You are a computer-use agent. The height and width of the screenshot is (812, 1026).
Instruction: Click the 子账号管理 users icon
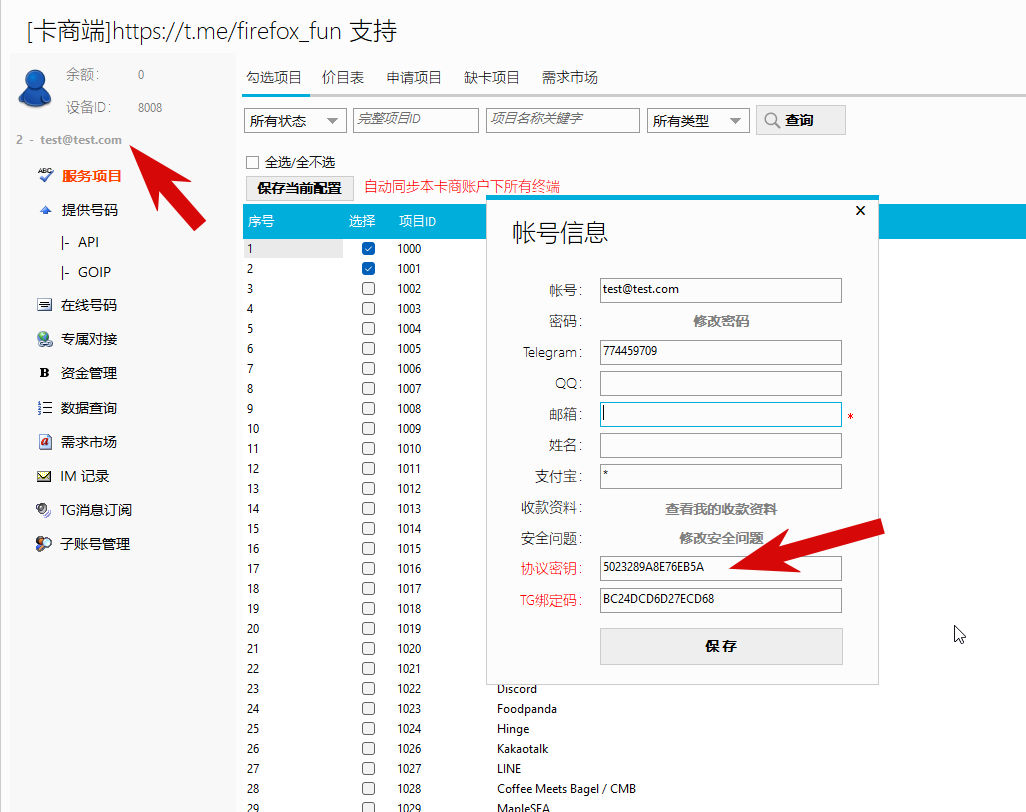(44, 544)
